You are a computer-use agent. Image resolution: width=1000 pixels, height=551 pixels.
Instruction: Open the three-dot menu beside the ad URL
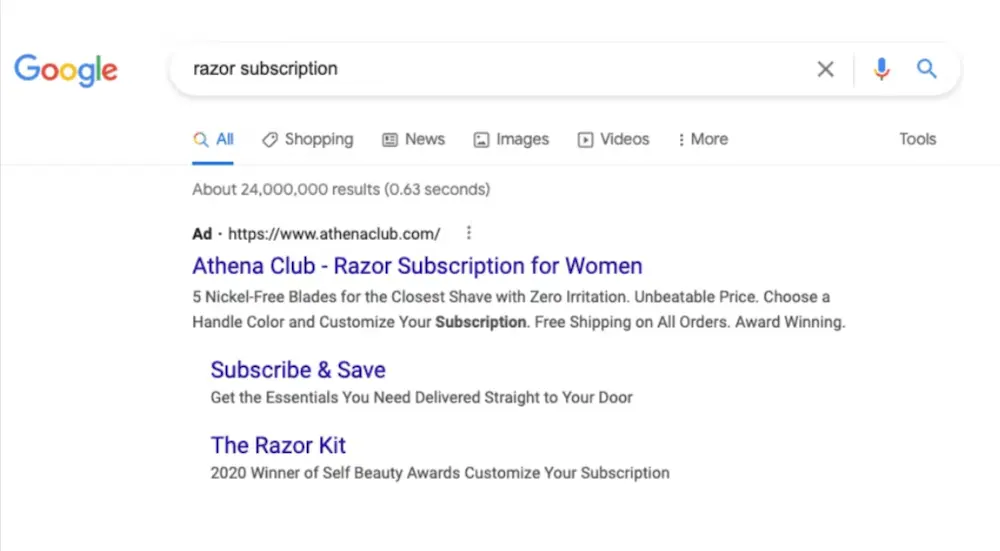tap(468, 234)
